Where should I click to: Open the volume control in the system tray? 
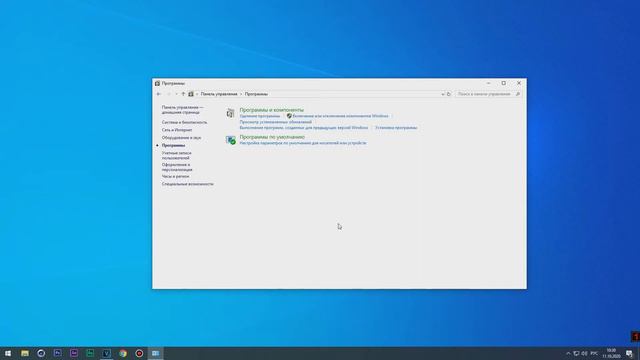(x=584, y=353)
